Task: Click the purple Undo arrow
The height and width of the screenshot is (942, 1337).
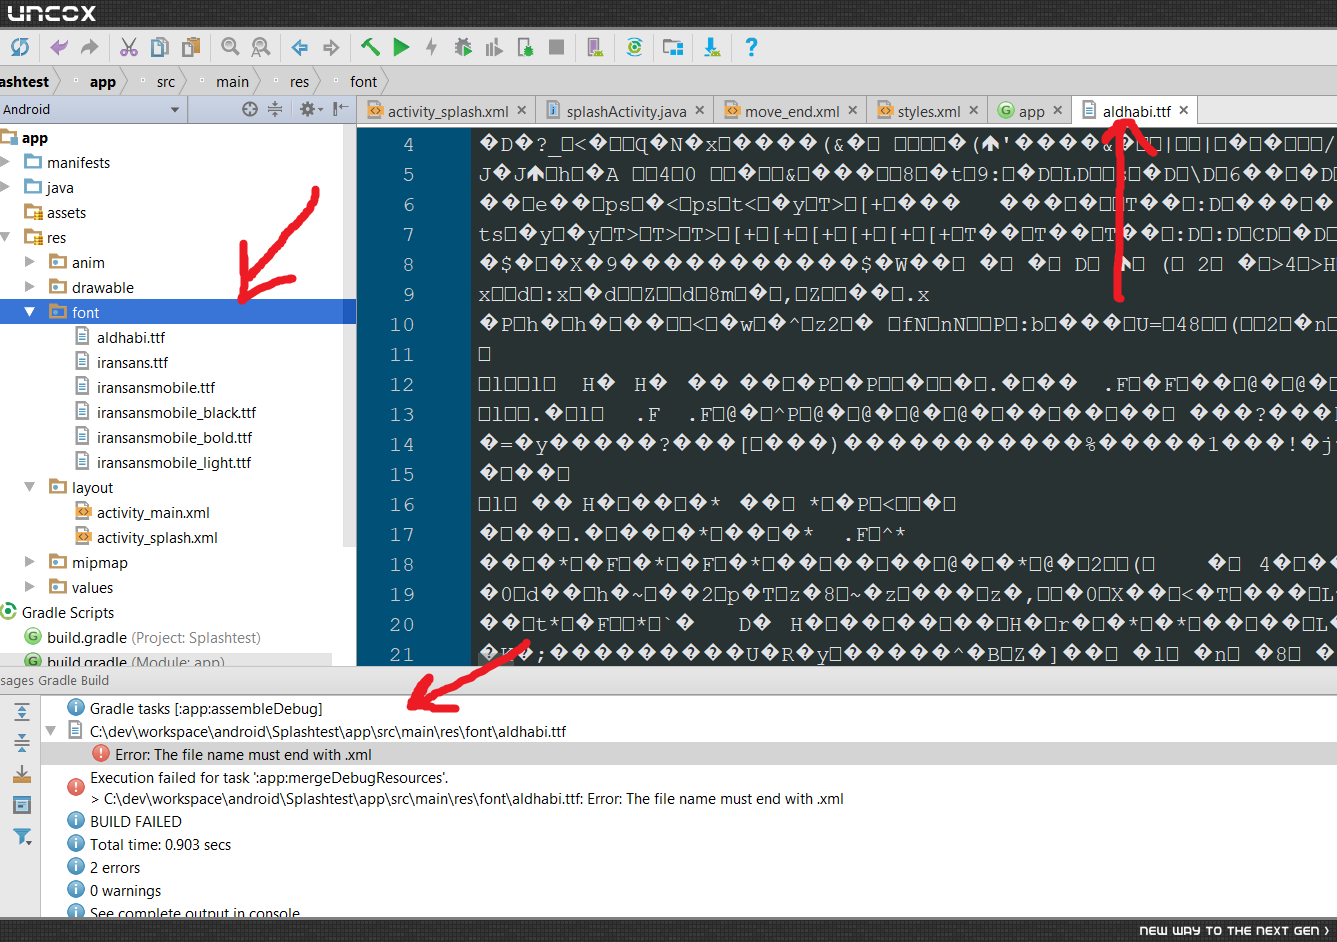Action: 59,47
